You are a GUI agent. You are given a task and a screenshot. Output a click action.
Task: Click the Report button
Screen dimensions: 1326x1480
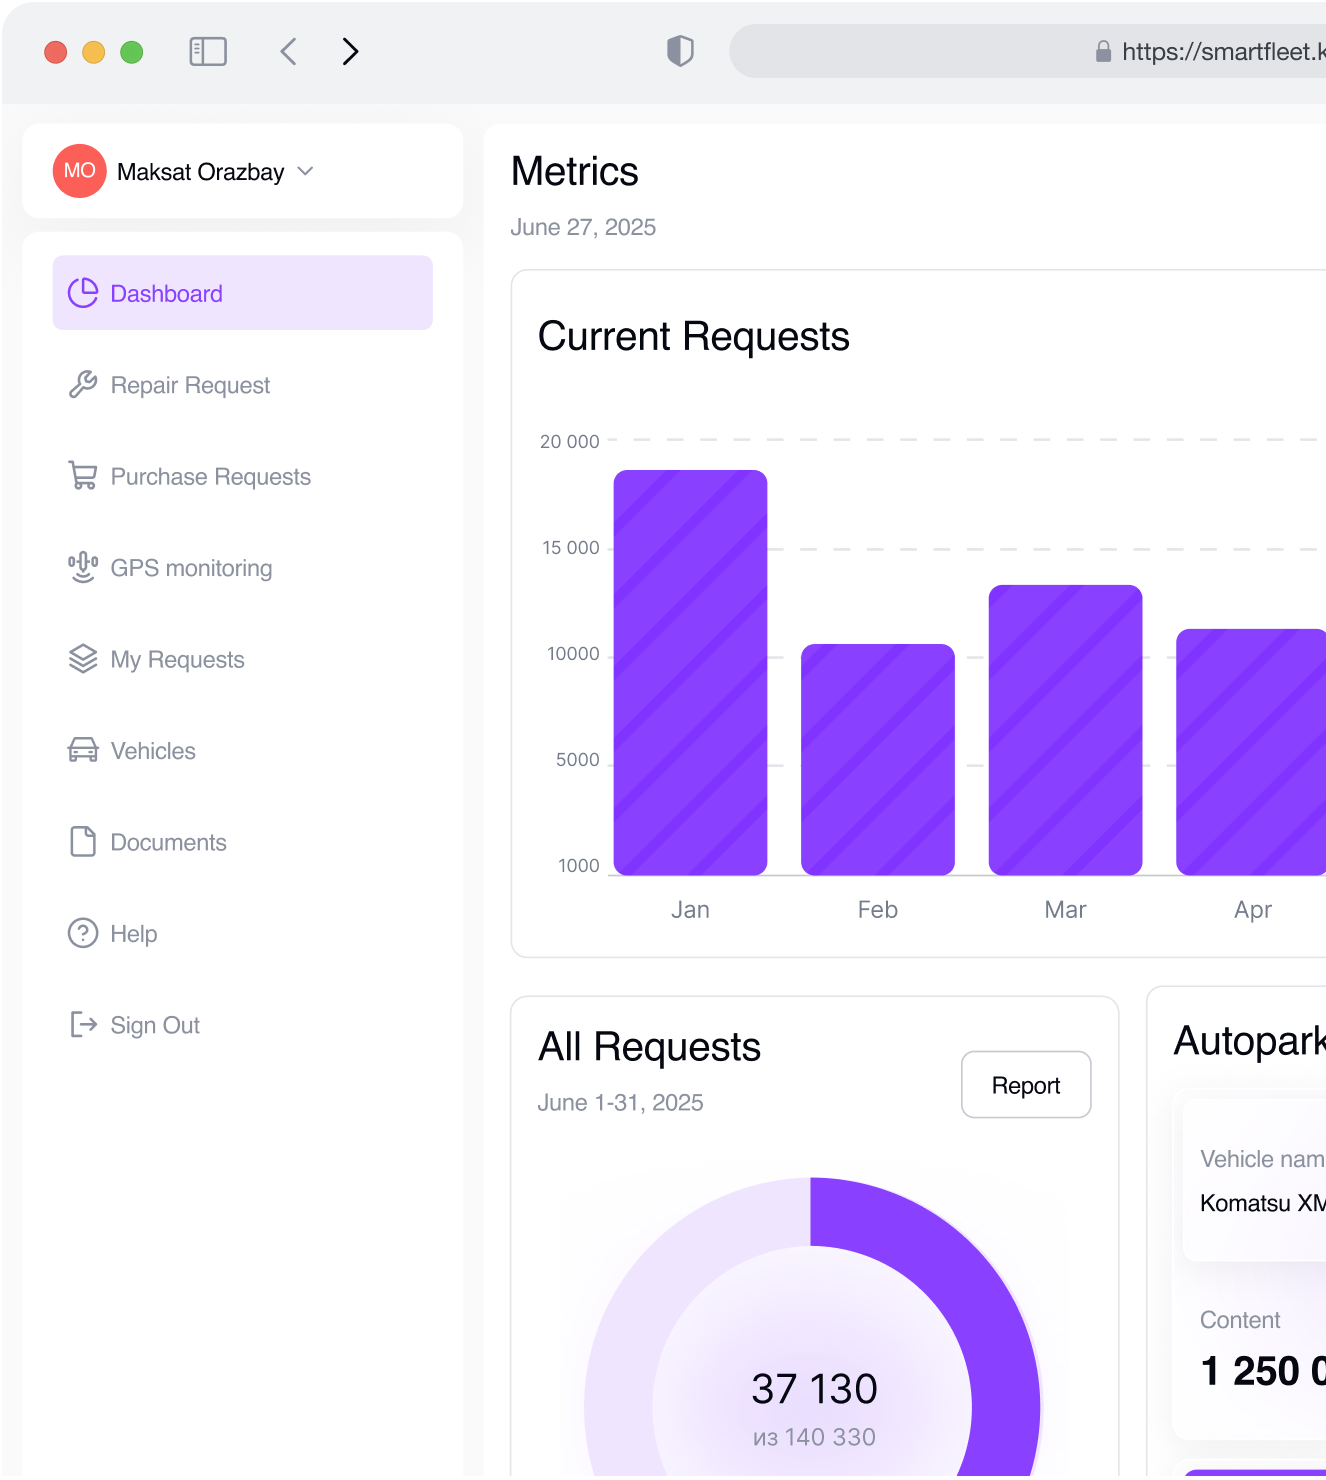(1026, 1085)
